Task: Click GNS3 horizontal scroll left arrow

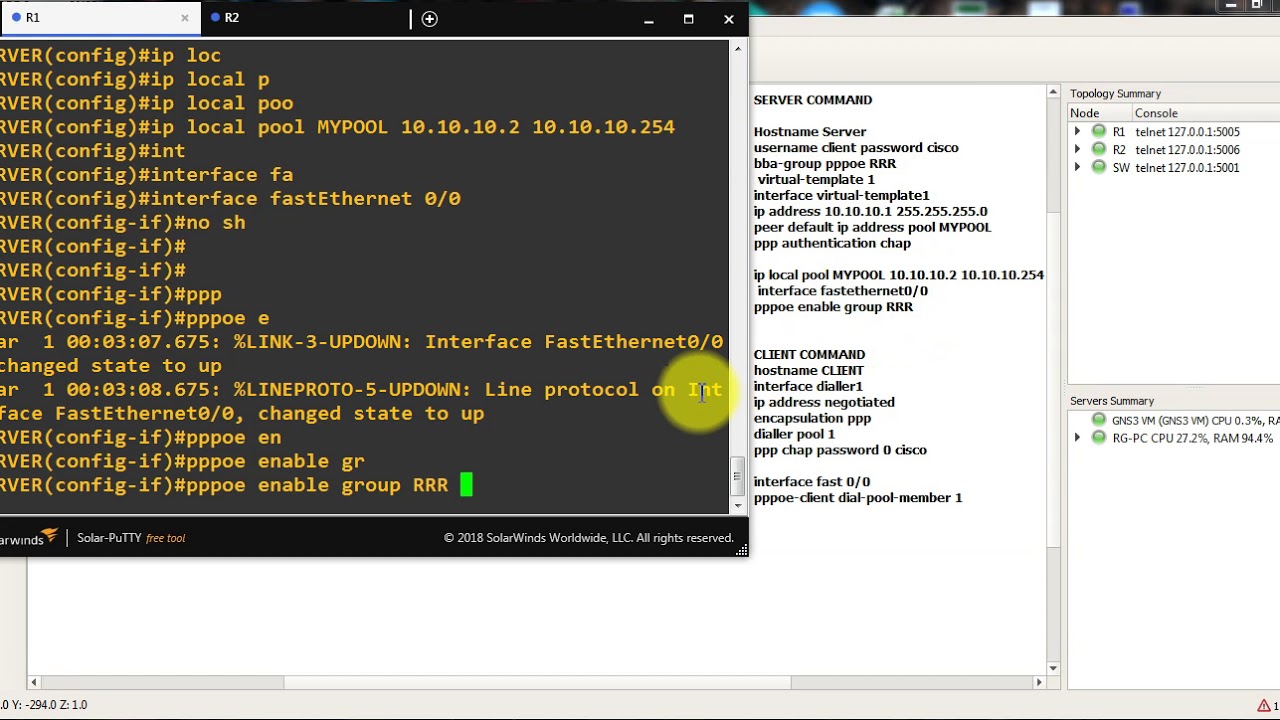Action: [35, 683]
